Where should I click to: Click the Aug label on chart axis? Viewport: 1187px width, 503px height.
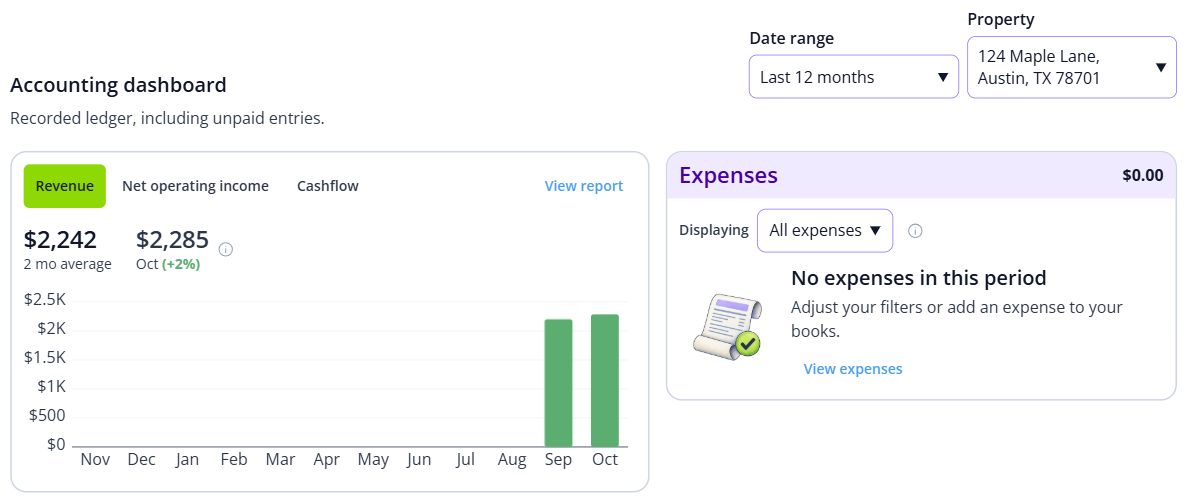[x=512, y=460]
